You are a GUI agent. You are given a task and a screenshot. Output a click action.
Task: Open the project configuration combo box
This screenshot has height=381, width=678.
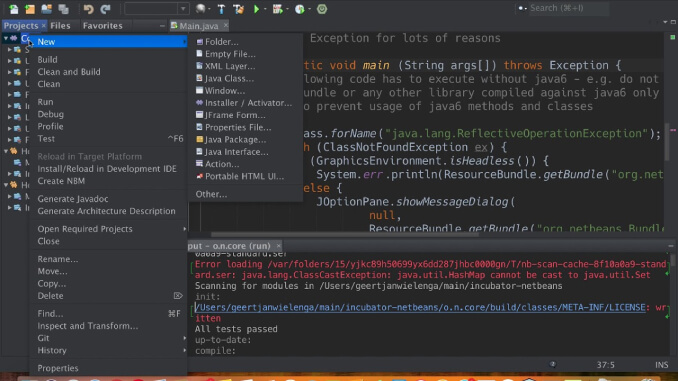point(156,9)
